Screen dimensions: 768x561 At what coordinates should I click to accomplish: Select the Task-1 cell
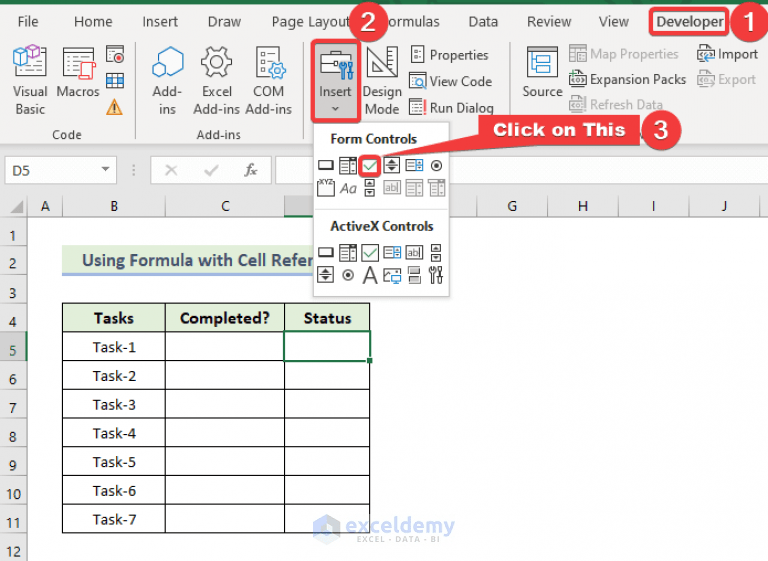click(x=114, y=347)
